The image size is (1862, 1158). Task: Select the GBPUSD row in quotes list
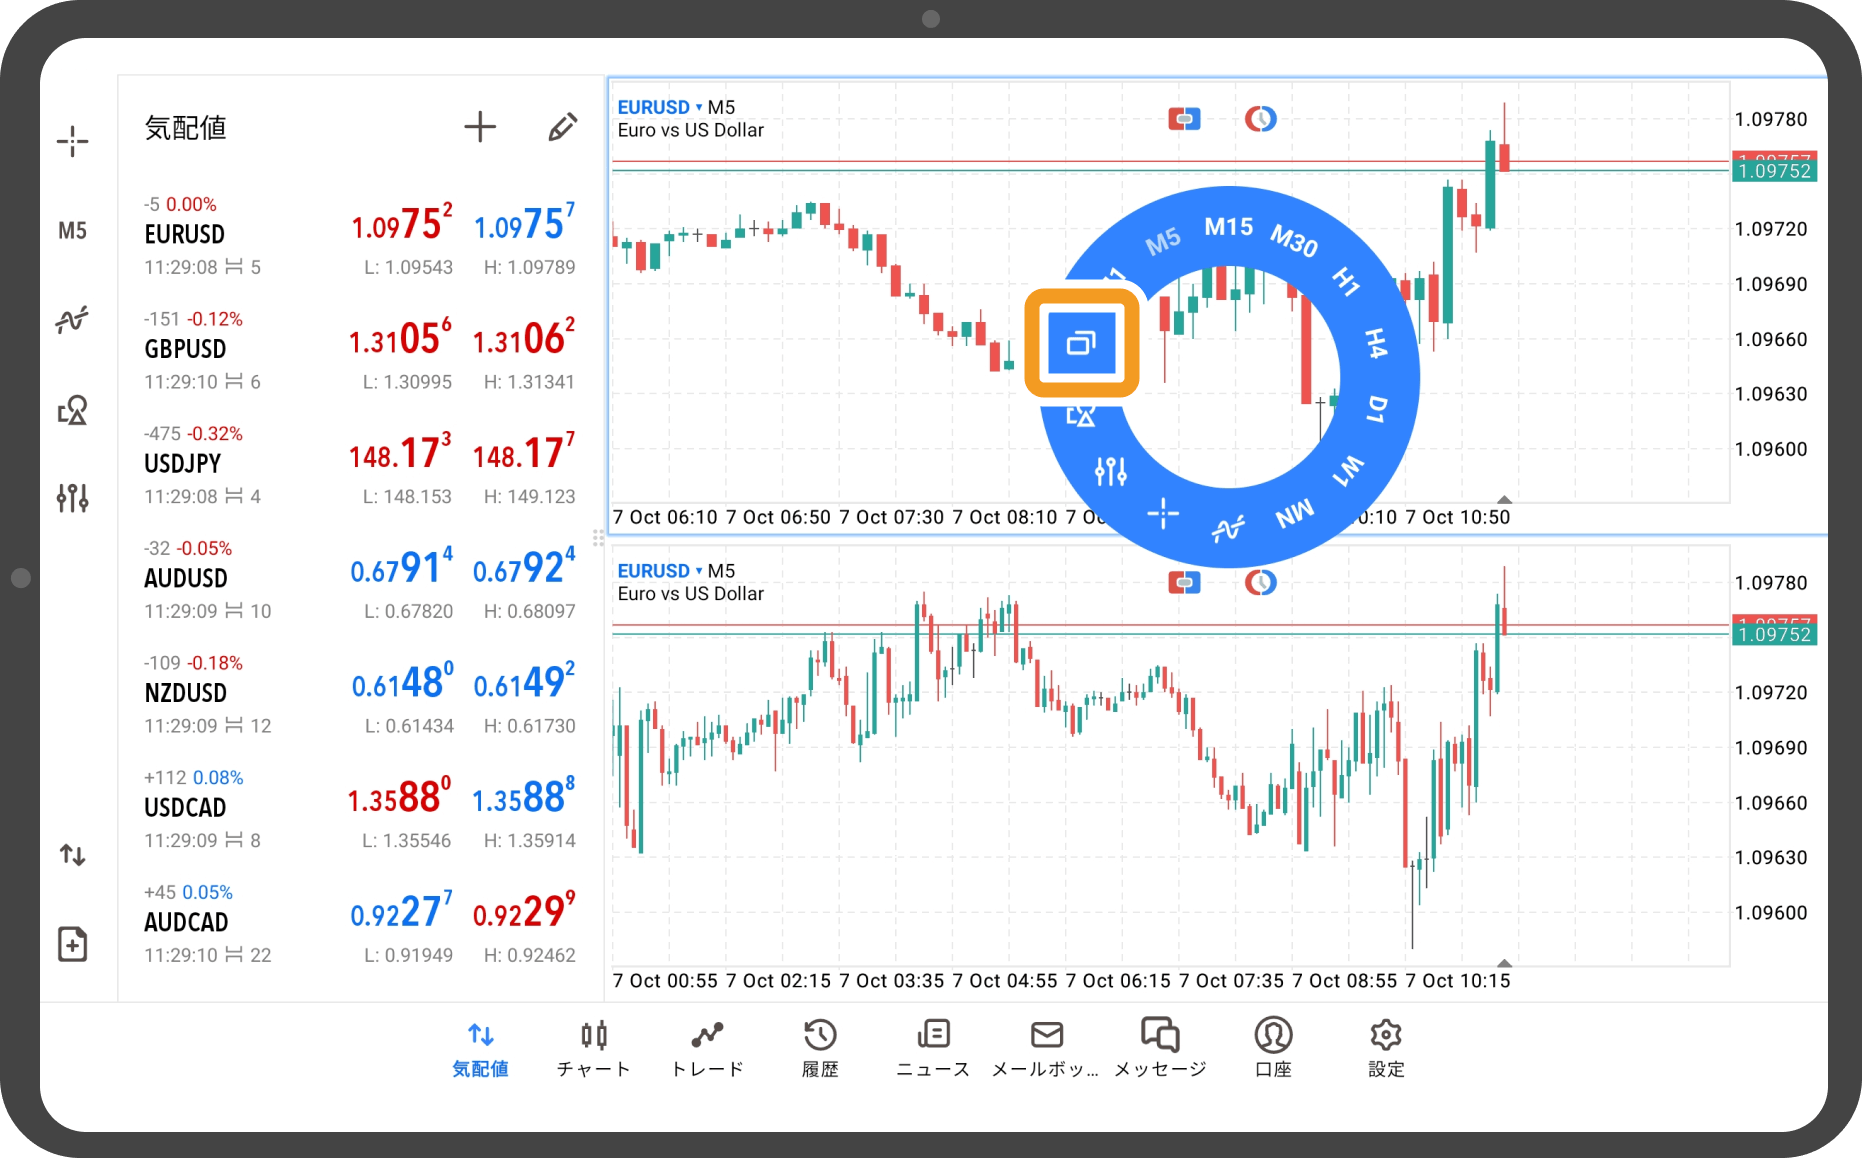point(360,351)
